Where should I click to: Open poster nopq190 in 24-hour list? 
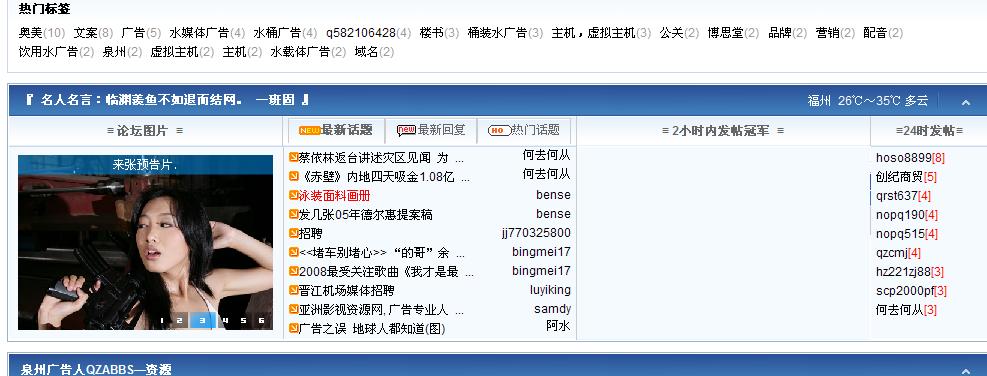pos(900,215)
